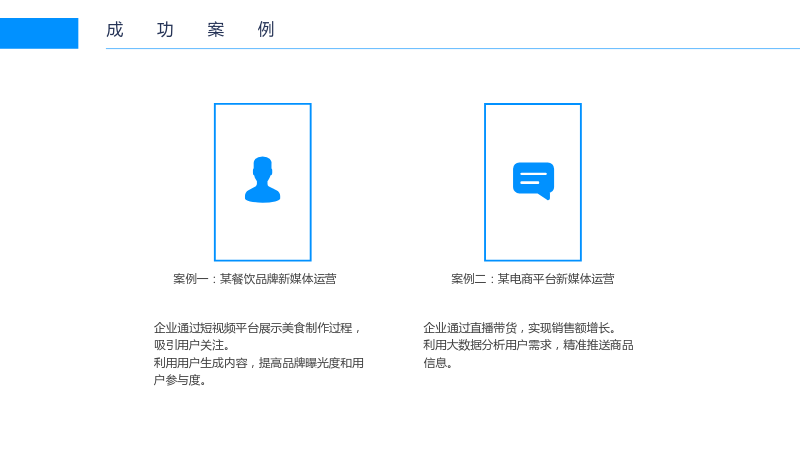
Task: Select caption 案例一:某餐饮品牌新媒体运营
Action: 255,279
